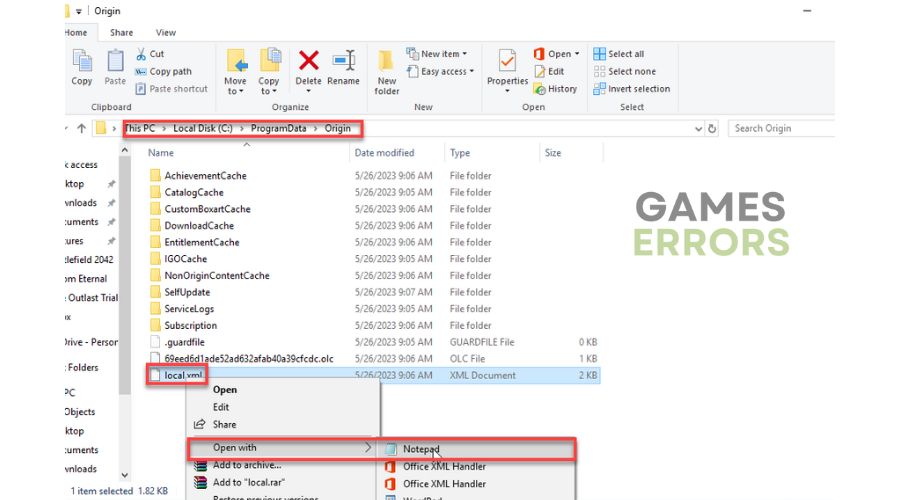Select the DownloadCache folder
Image resolution: width=900 pixels, height=500 pixels.
199,226
